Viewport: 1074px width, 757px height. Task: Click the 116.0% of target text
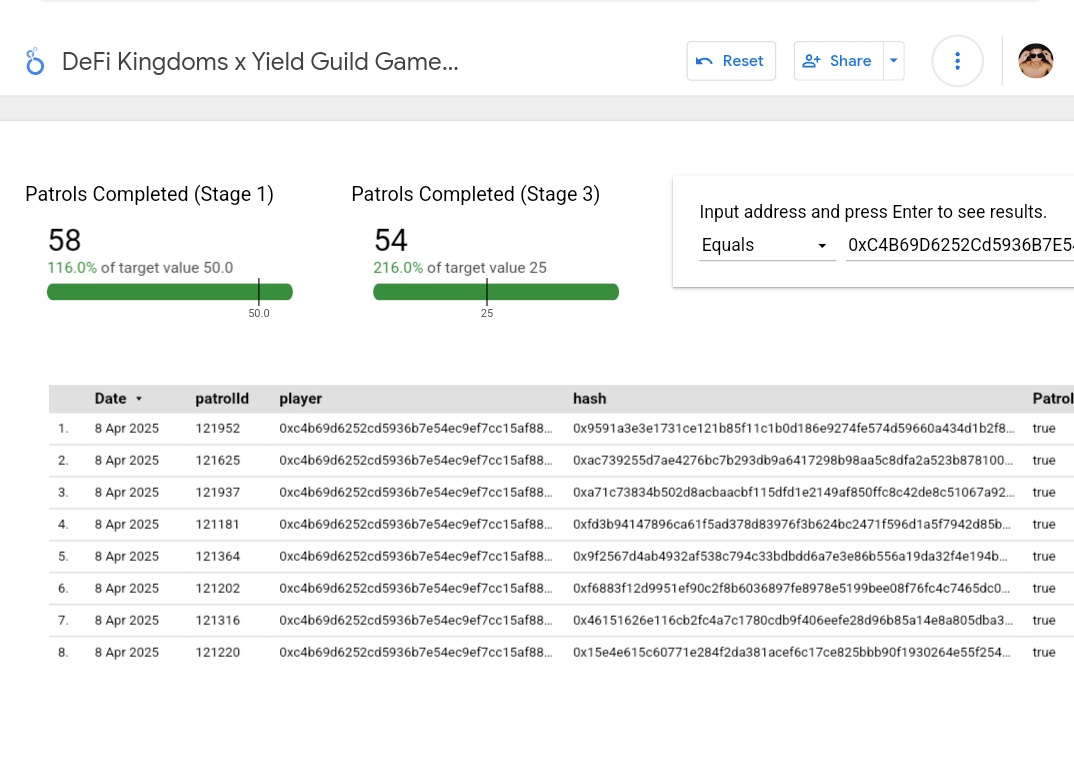click(140, 268)
